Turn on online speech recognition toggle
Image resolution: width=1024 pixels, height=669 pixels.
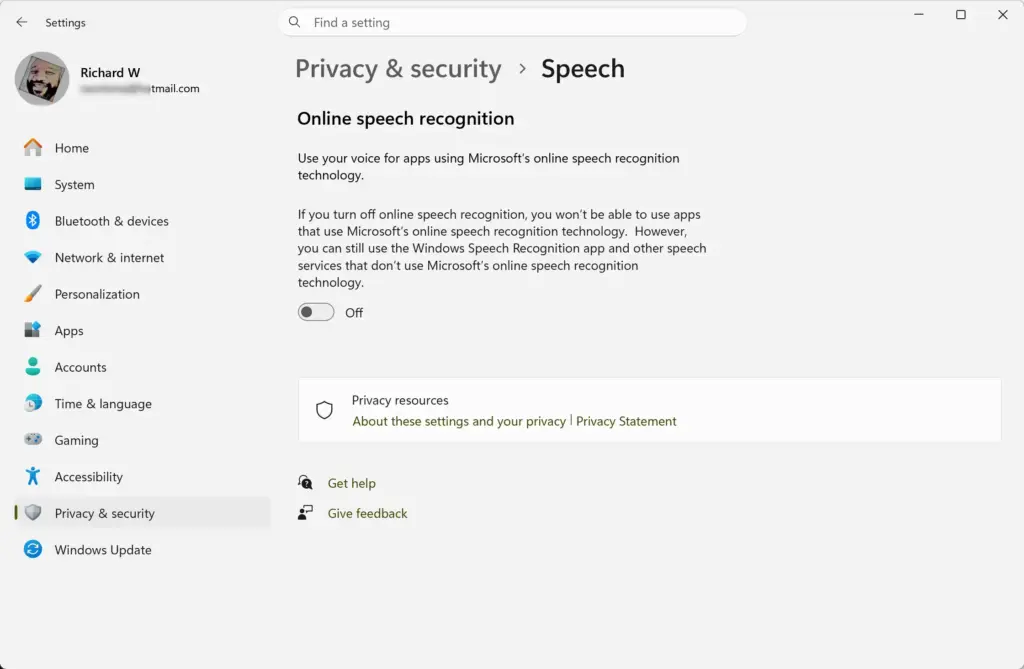(316, 312)
